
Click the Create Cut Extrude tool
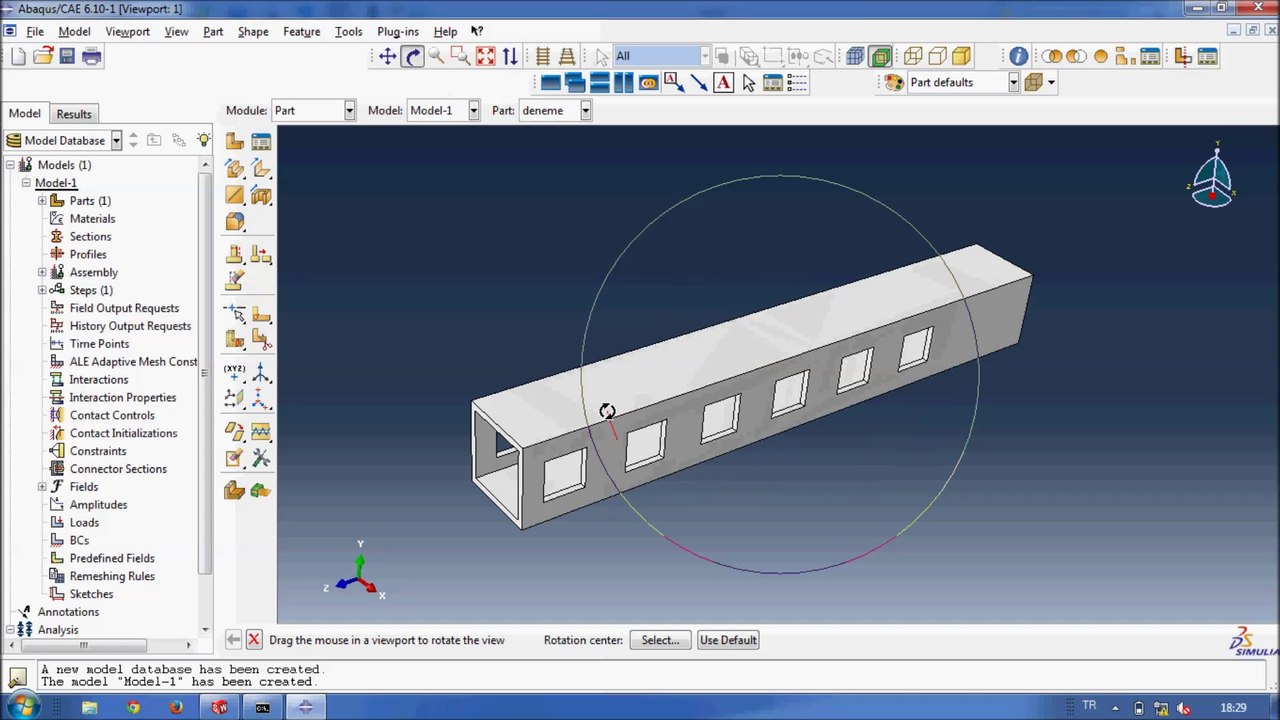coord(261,196)
